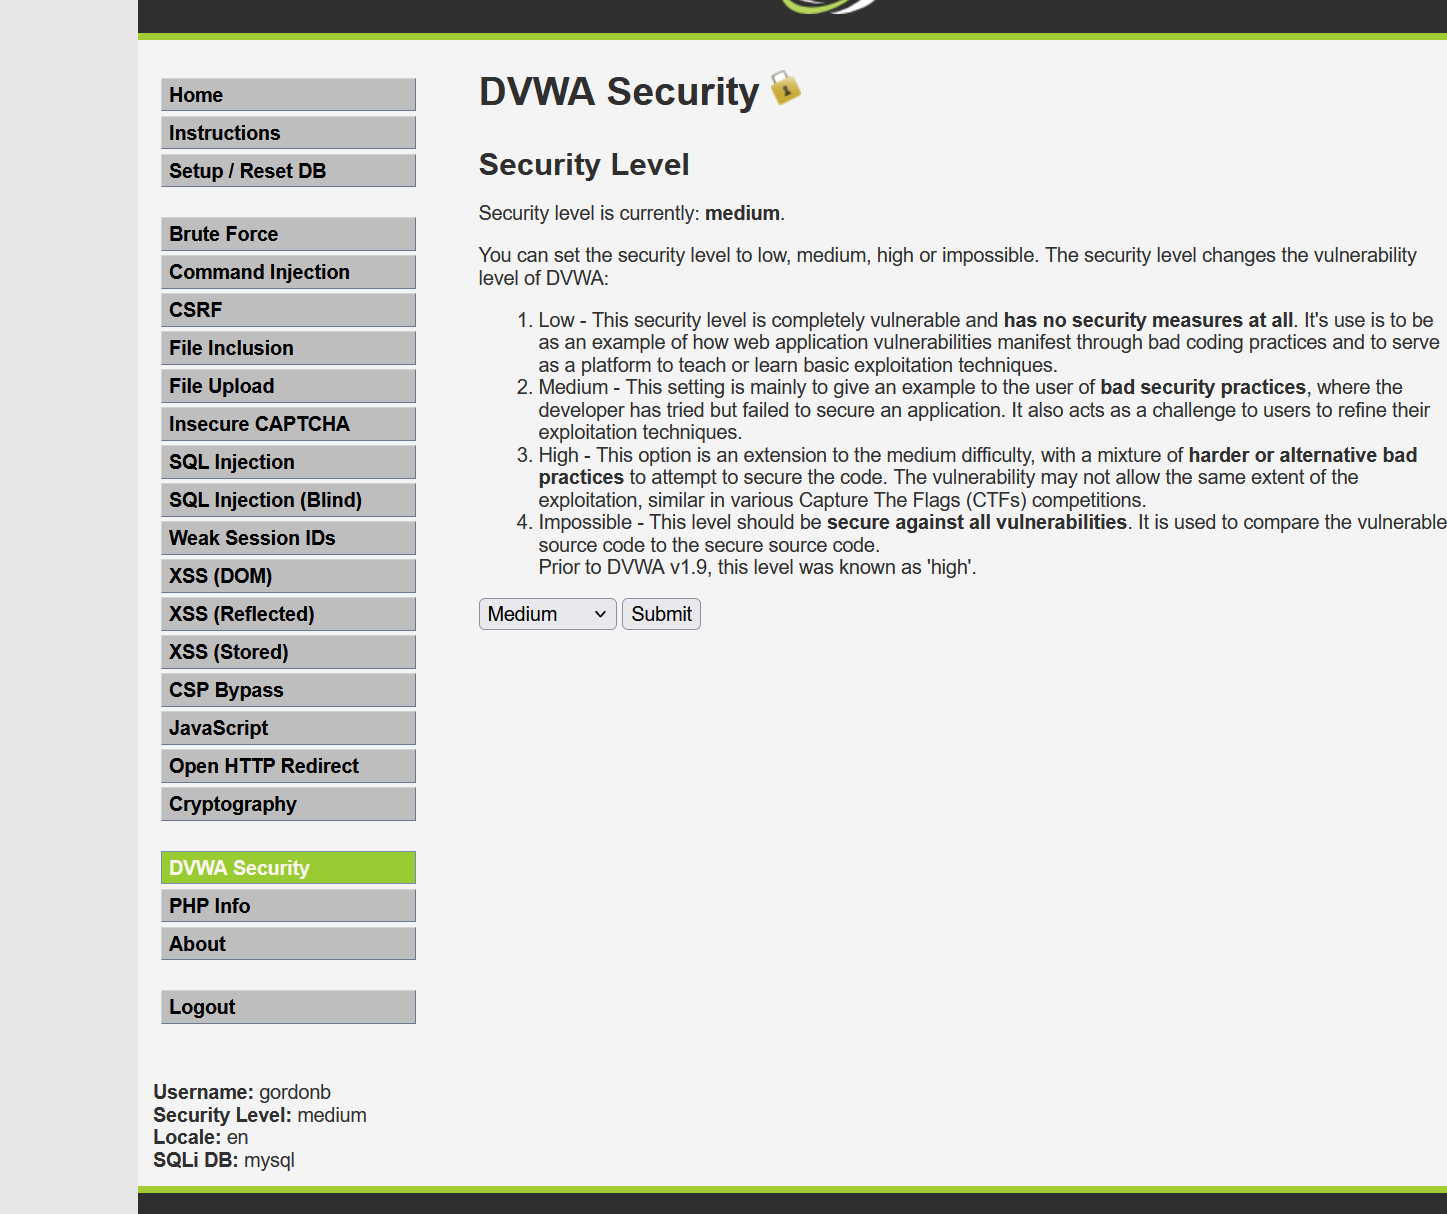The width and height of the screenshot is (1447, 1214).
Task: Select the SQL Injection (Blind) entry
Action: point(288,500)
